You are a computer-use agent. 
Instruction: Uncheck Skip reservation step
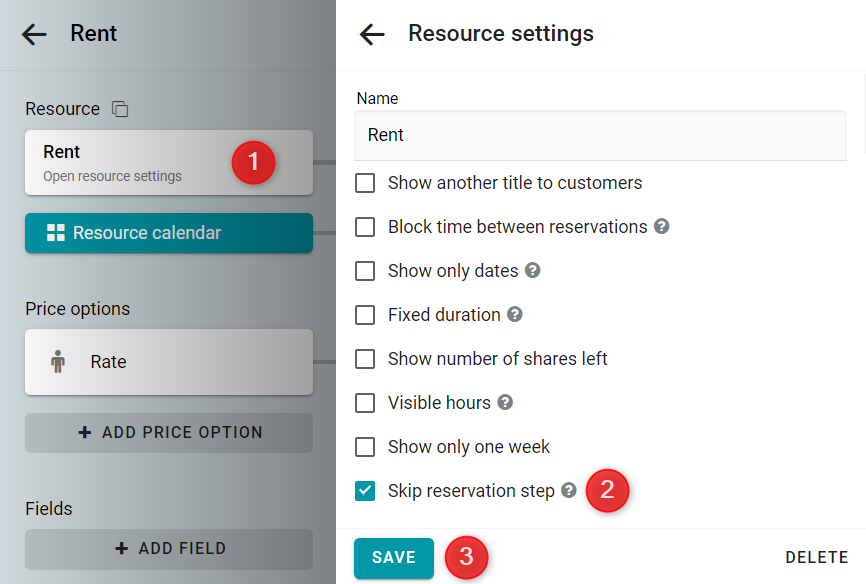coord(365,491)
